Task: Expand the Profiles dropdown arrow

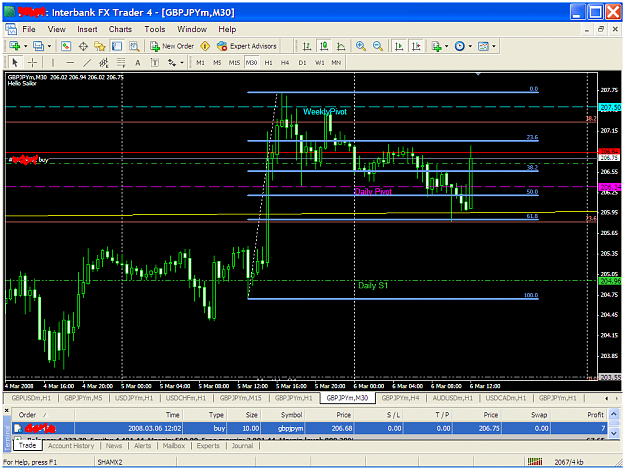Action: coord(49,46)
